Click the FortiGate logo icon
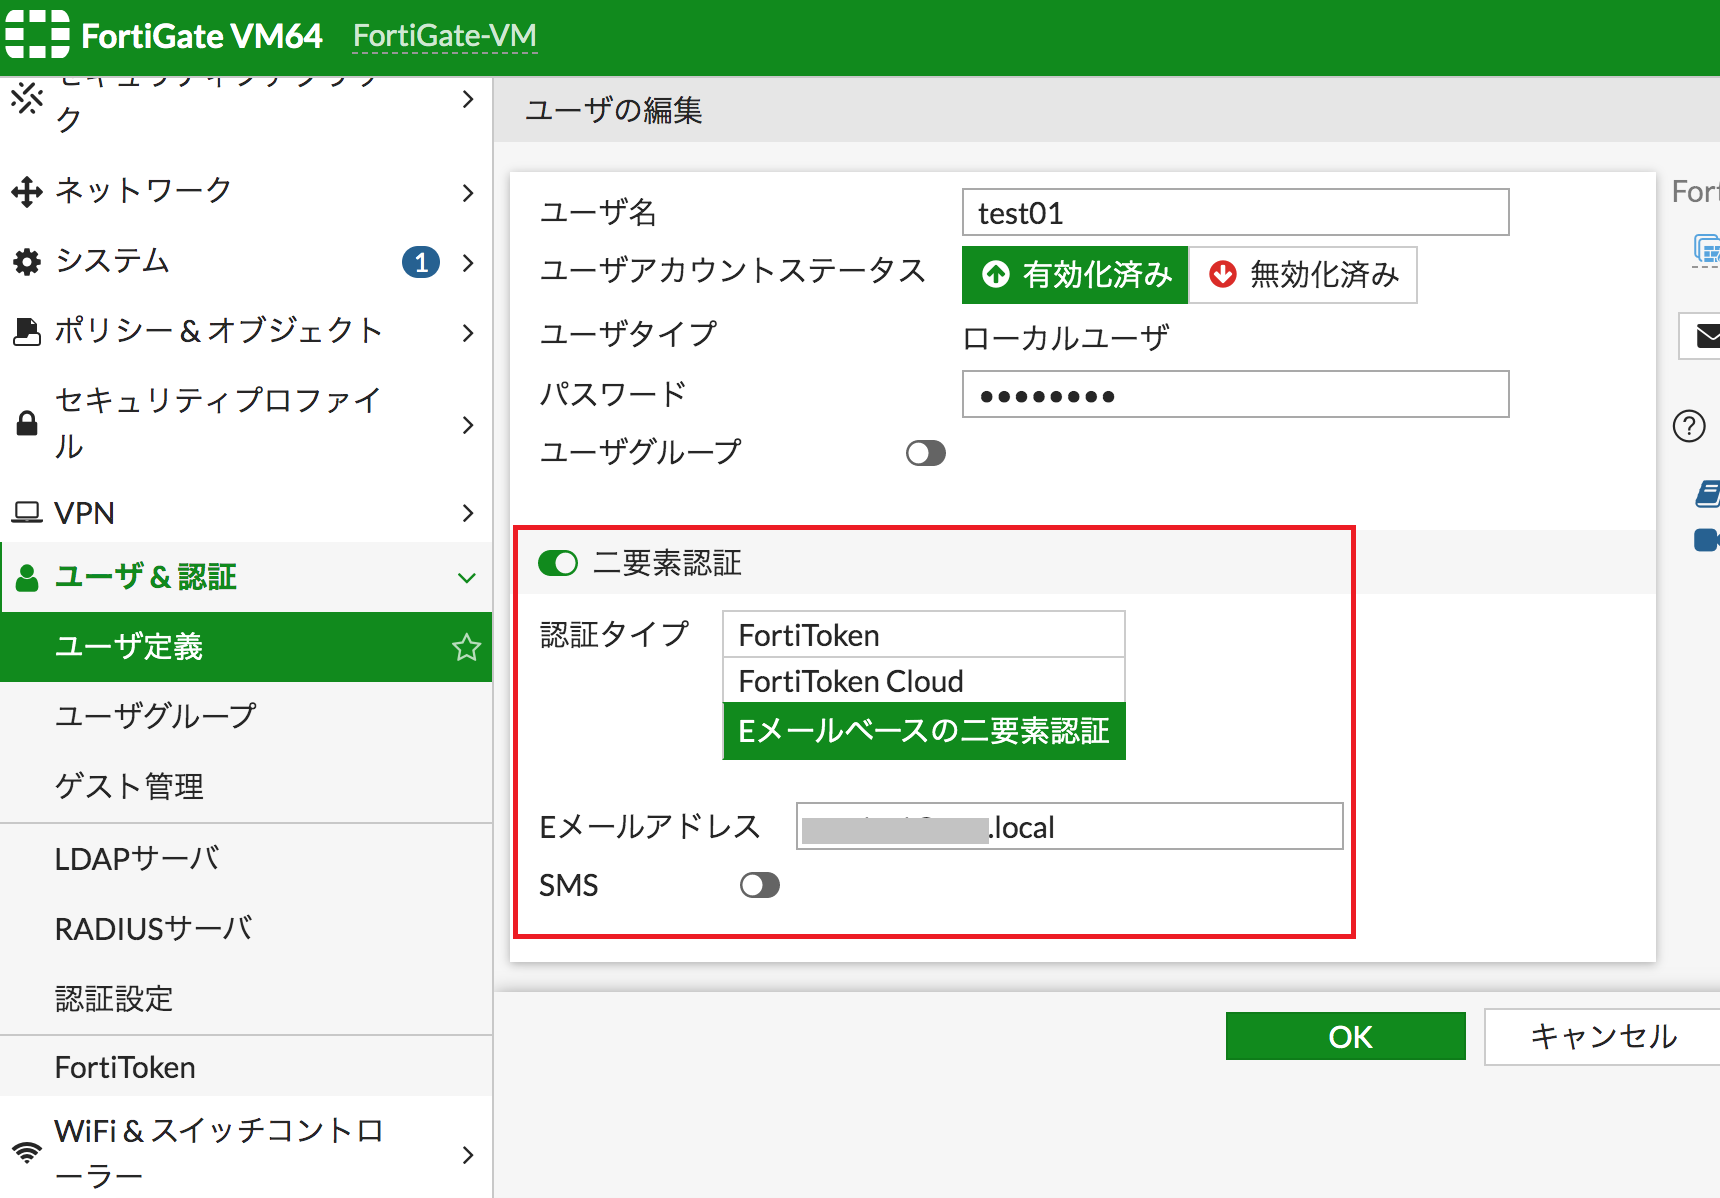This screenshot has width=1720, height=1198. 37,34
